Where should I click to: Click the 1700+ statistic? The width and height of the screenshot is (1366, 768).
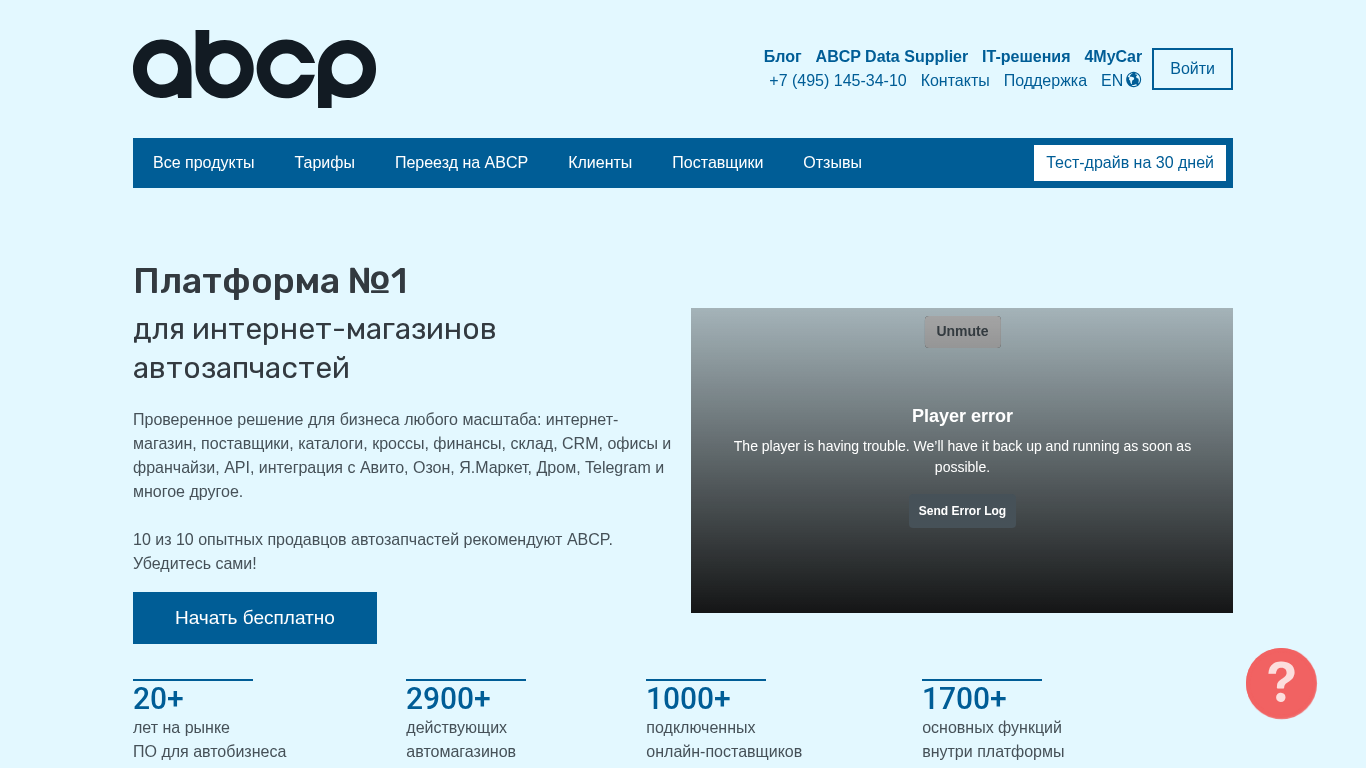tap(964, 698)
